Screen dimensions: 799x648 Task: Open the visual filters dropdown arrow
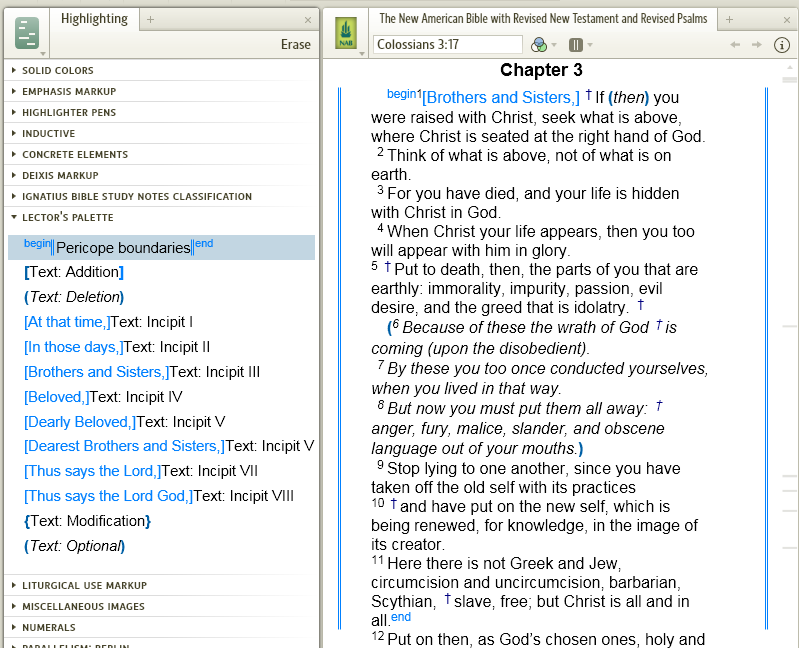click(x=554, y=45)
